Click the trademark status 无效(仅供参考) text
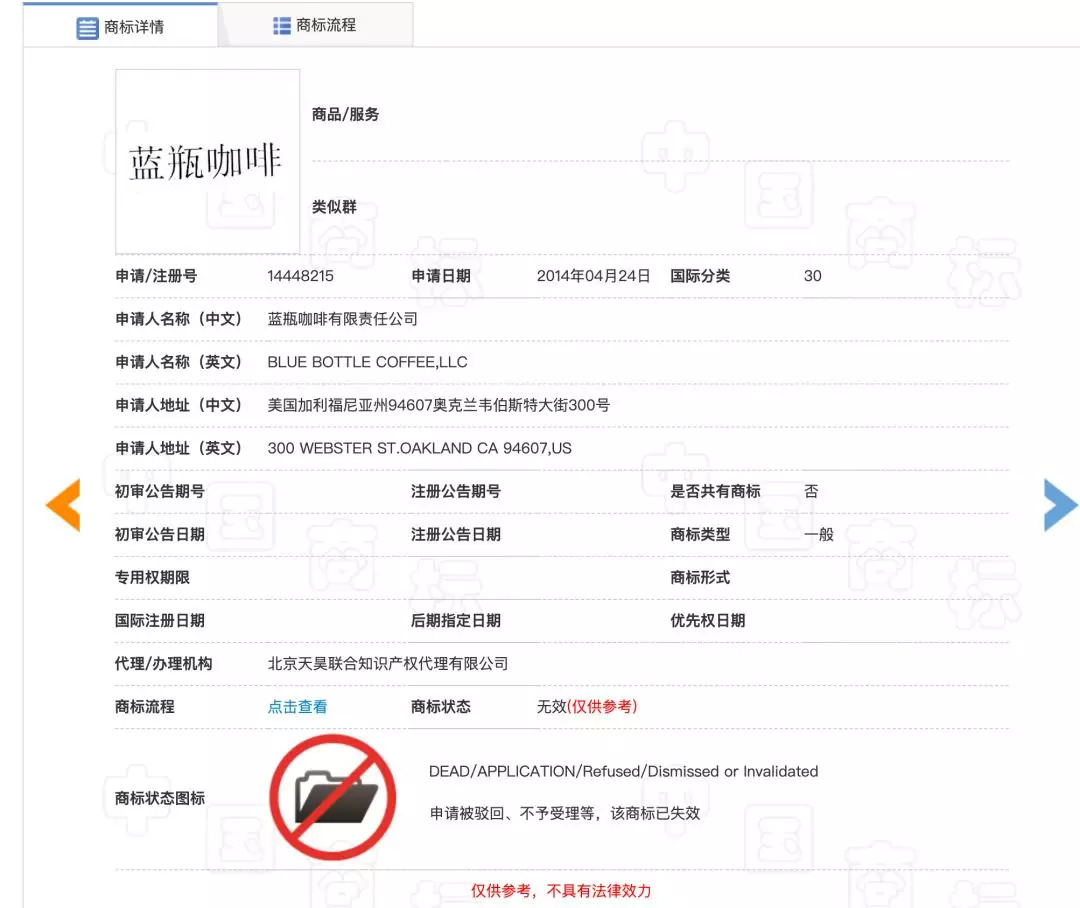 click(587, 707)
